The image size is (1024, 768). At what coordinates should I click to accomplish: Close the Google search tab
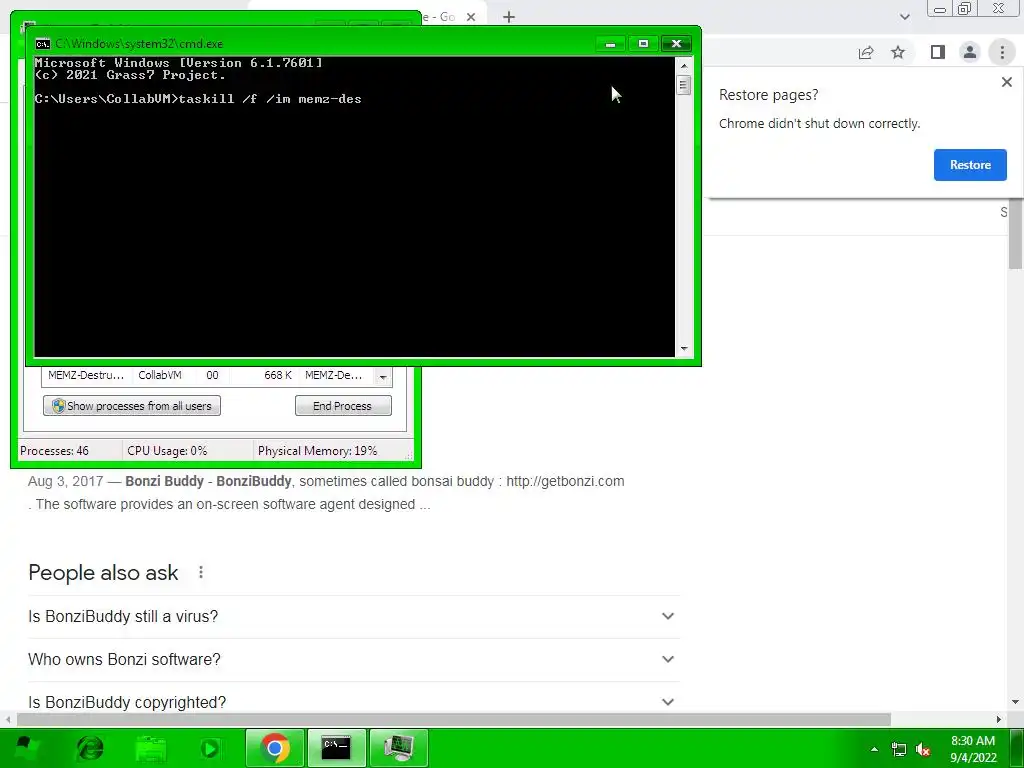coord(471,17)
